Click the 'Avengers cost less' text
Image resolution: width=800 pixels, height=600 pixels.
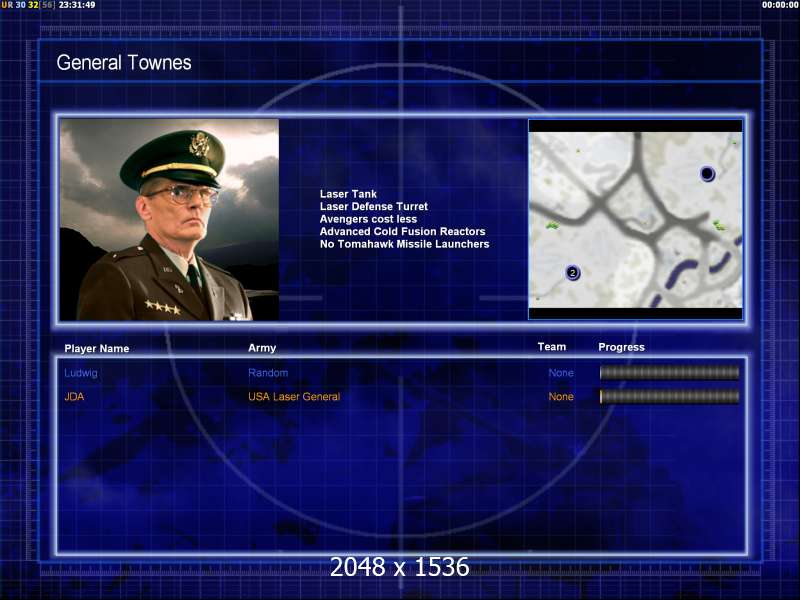[x=368, y=219]
